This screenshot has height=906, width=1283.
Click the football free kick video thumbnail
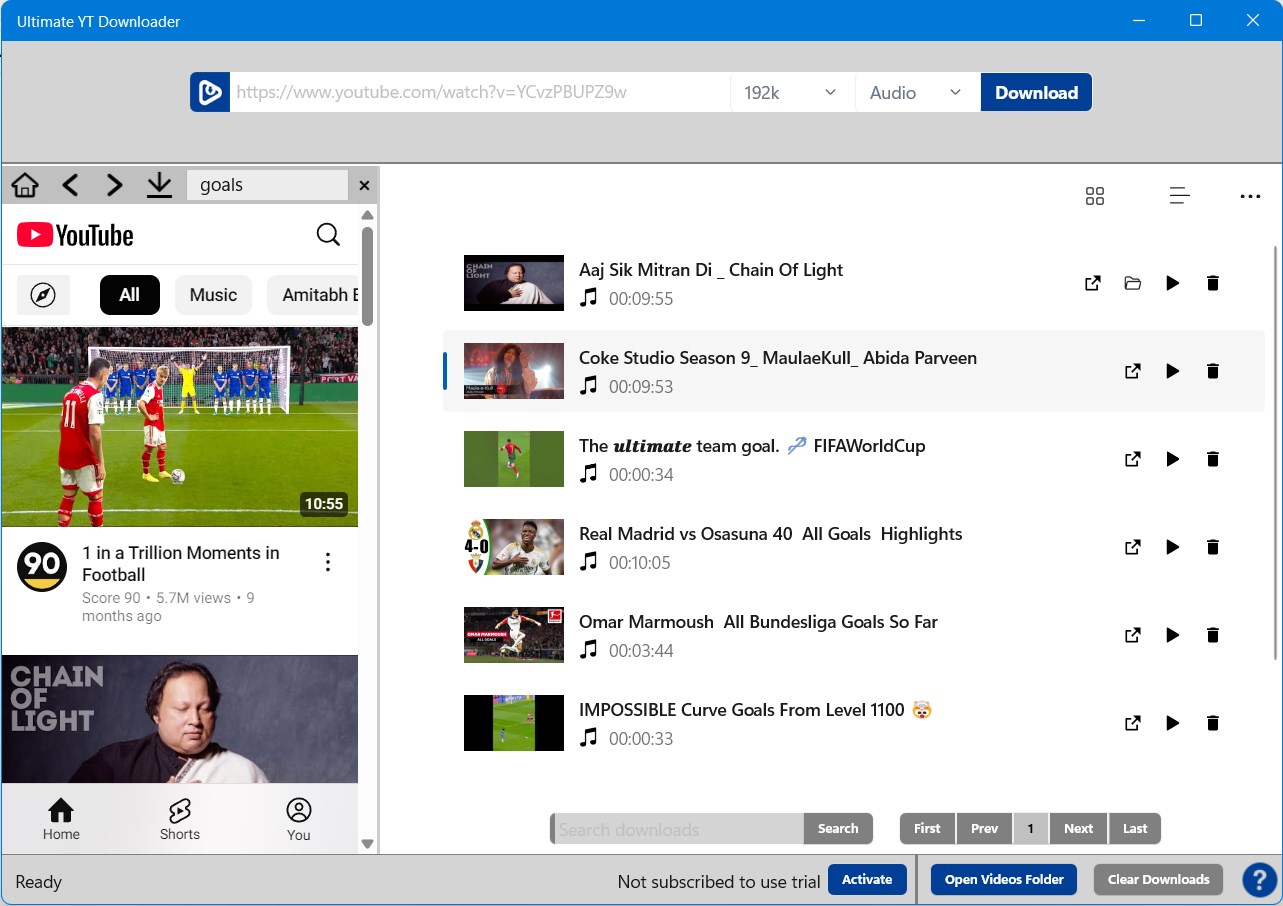(180, 427)
